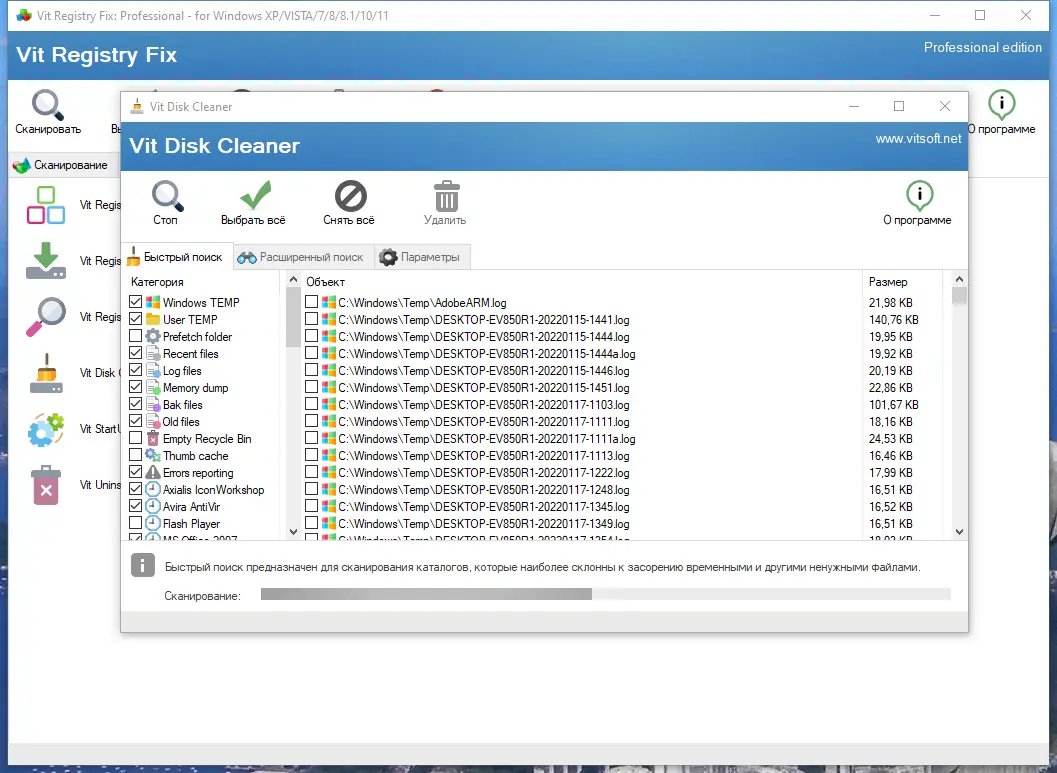Check the AdobeARM.log file checkbox
This screenshot has width=1057, height=773.
311,302
